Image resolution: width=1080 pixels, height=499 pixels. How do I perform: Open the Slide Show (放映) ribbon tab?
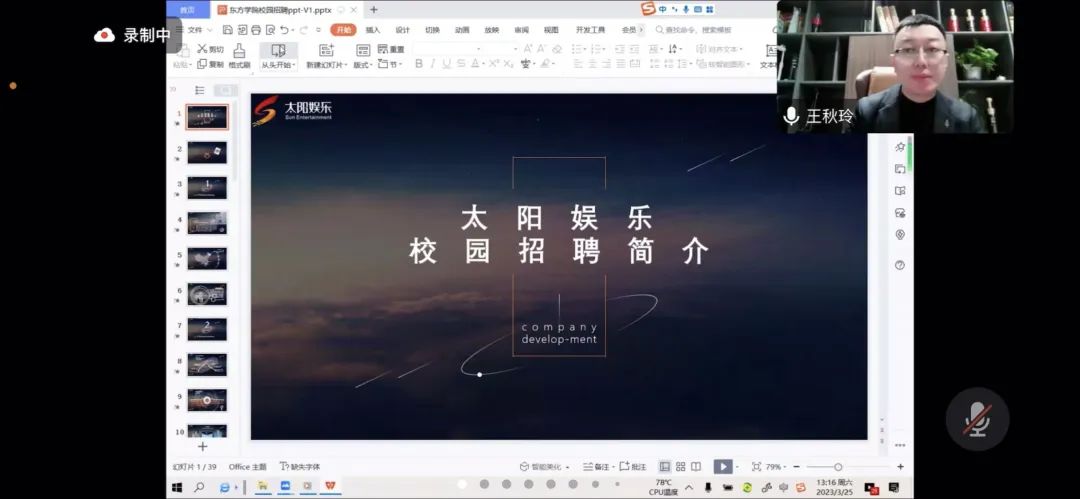491,30
